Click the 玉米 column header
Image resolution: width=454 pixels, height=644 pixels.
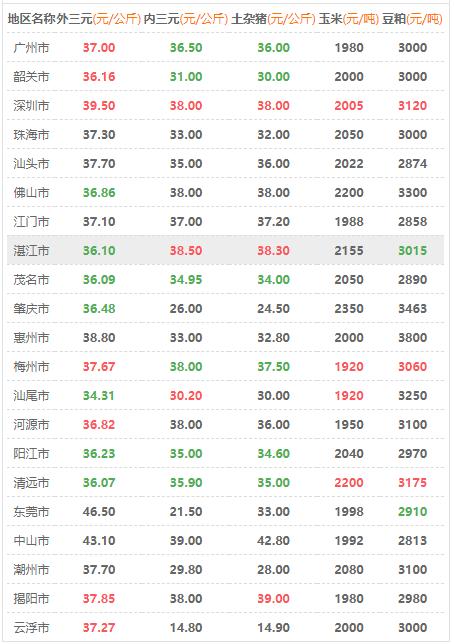pyautogui.click(x=348, y=19)
